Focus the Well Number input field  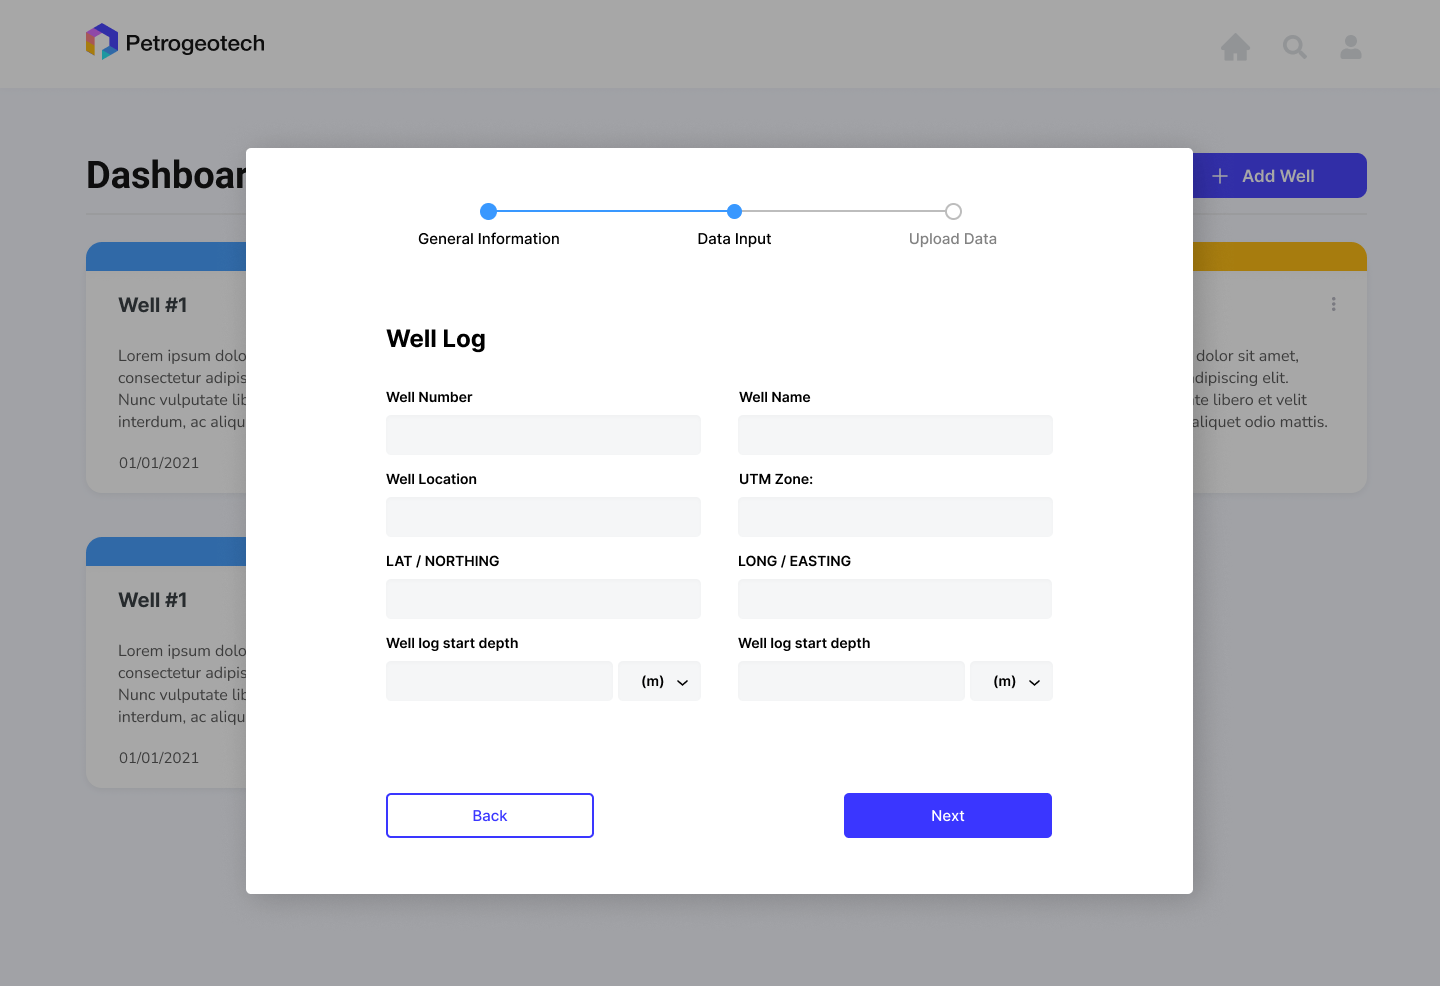[543, 435]
